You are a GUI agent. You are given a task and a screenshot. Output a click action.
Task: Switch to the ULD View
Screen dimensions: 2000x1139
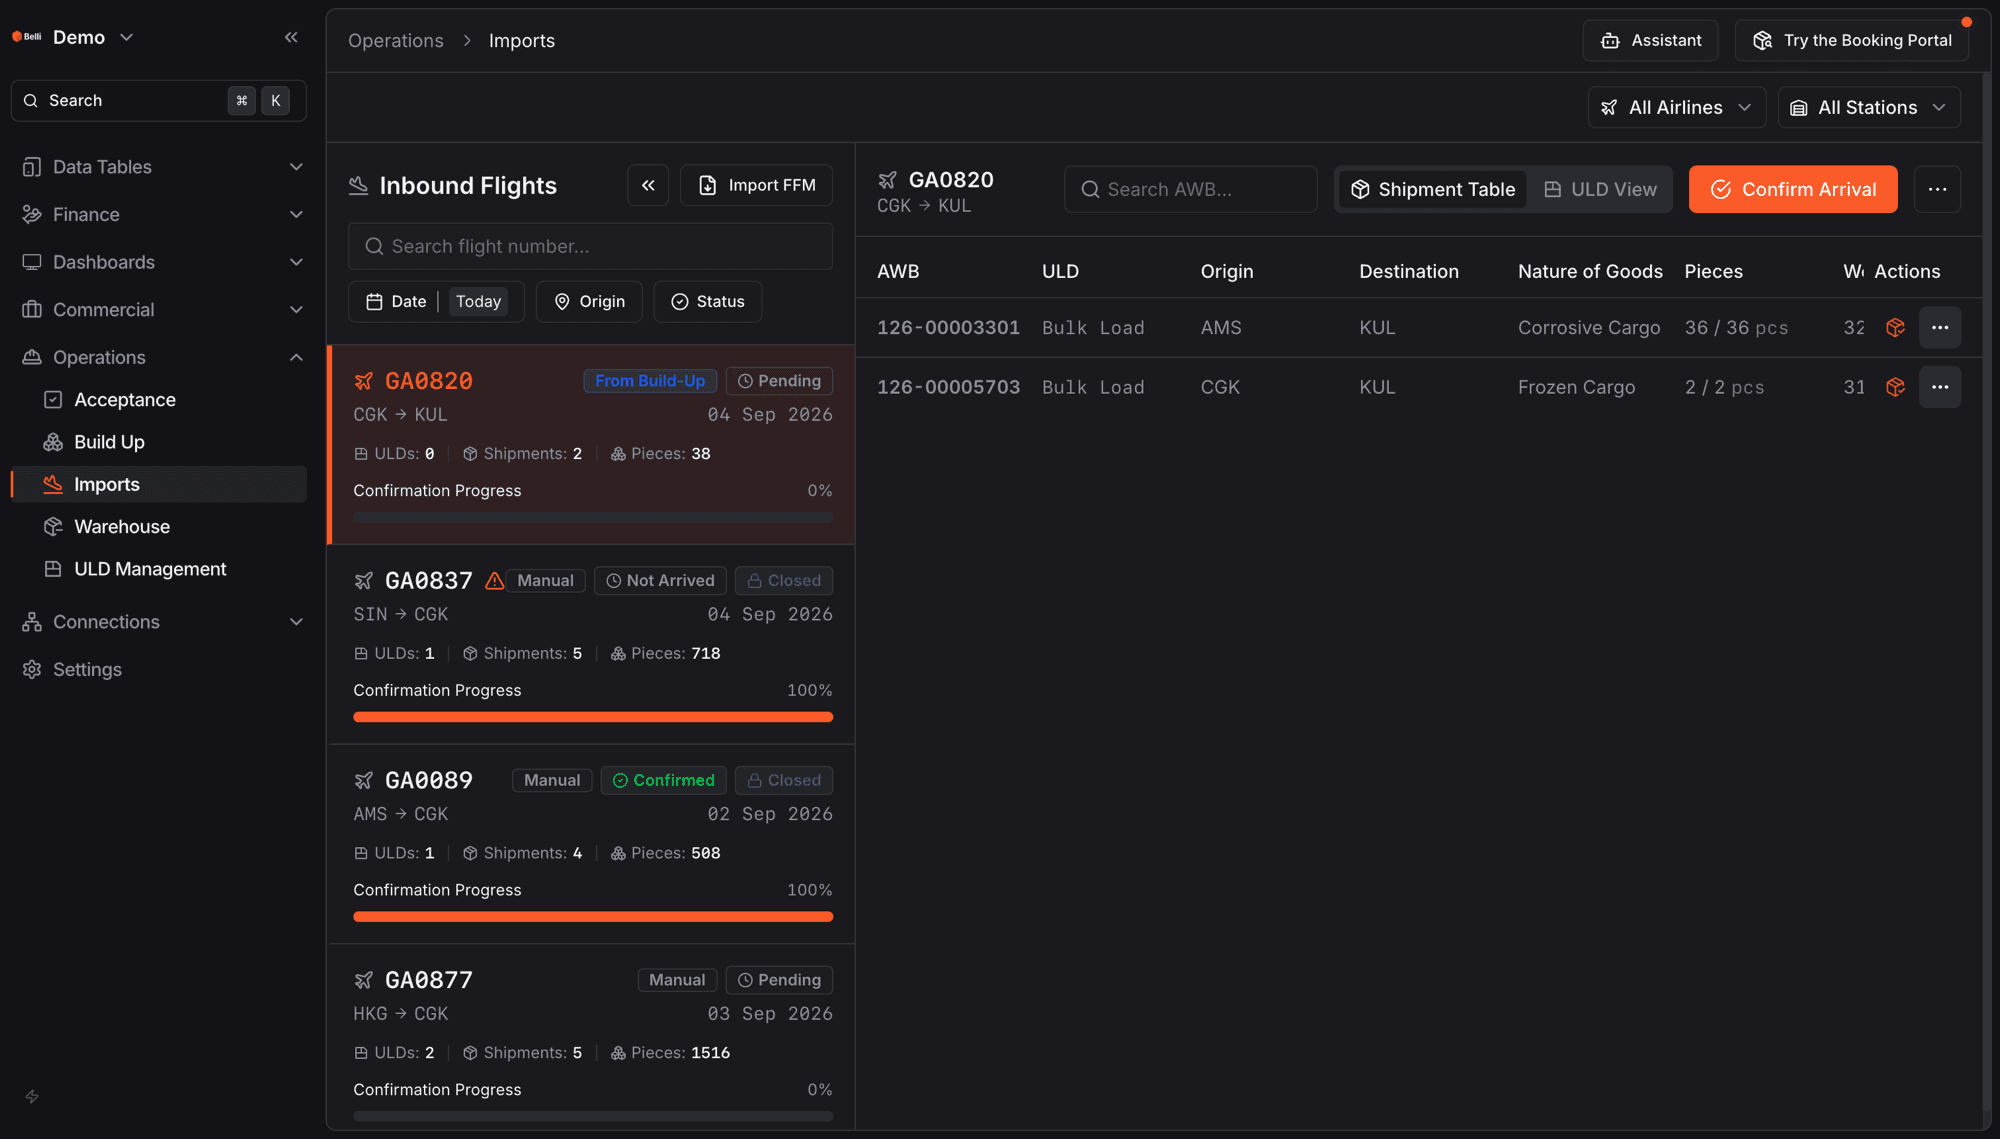pos(1600,189)
